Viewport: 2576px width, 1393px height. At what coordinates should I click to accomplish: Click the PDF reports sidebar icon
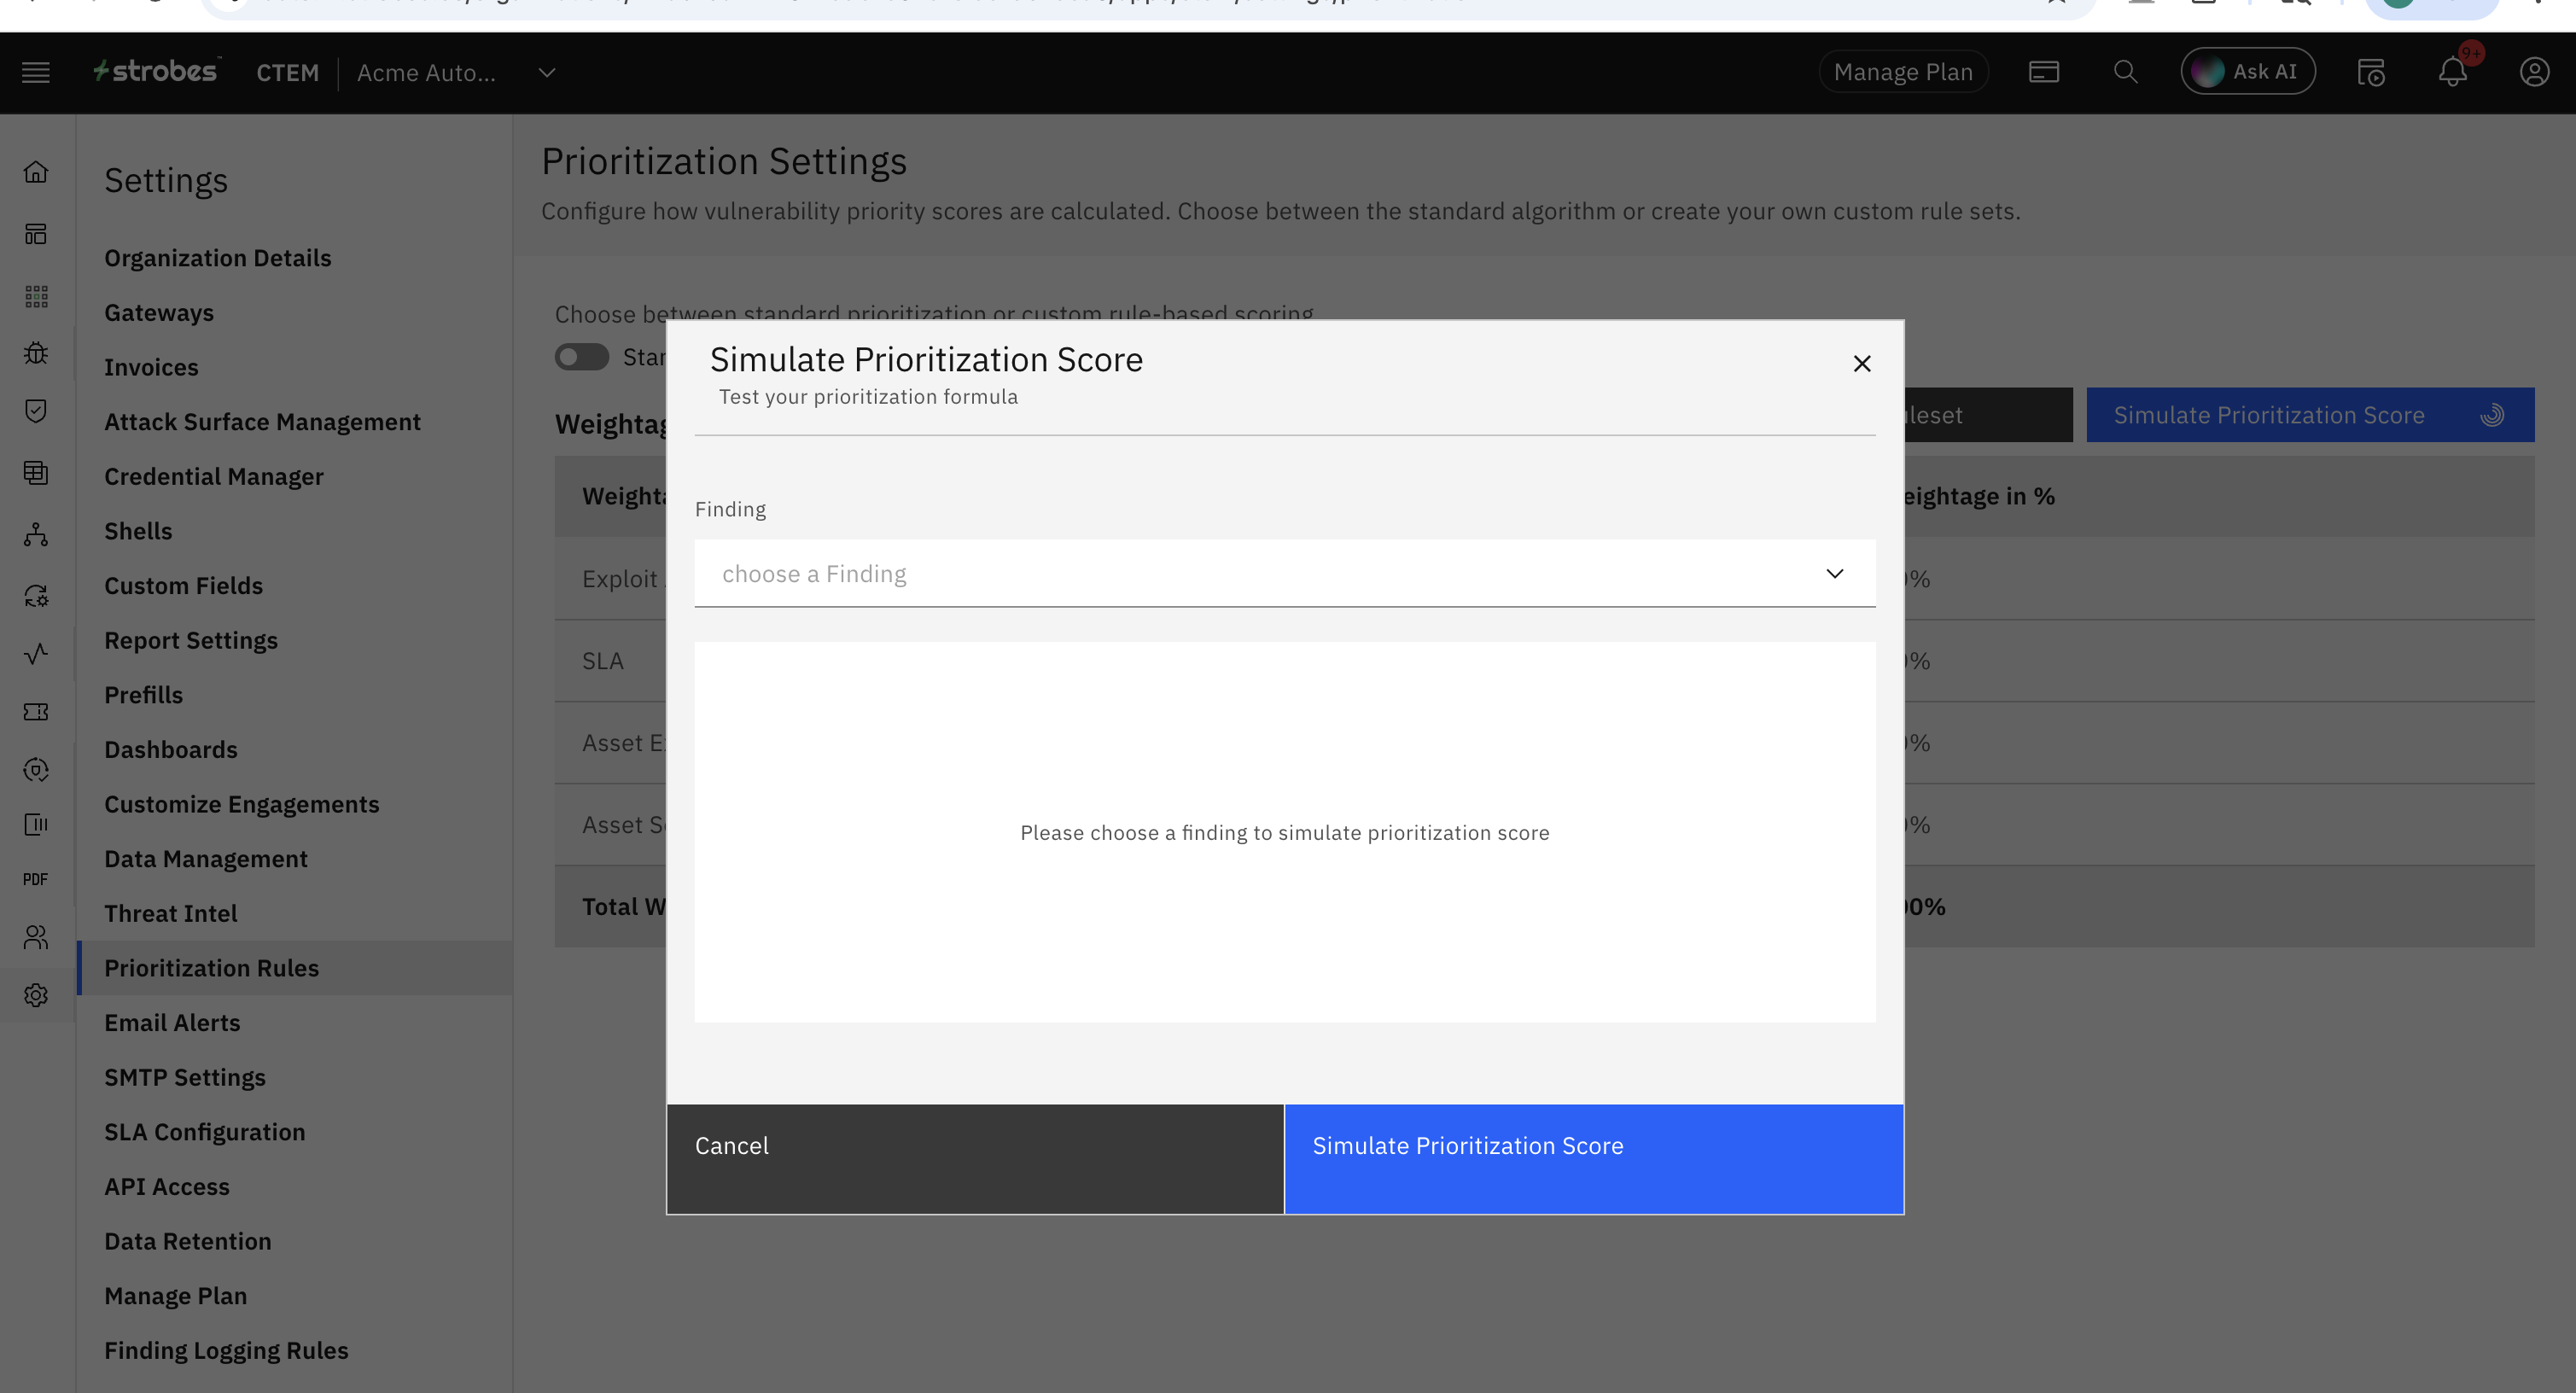click(36, 879)
